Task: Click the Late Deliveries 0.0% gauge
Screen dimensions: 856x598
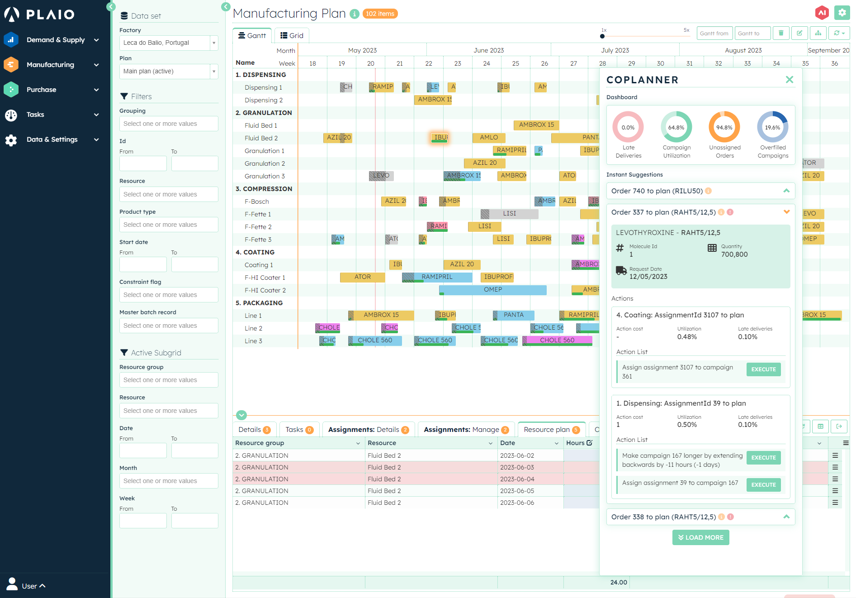Action: (628, 127)
